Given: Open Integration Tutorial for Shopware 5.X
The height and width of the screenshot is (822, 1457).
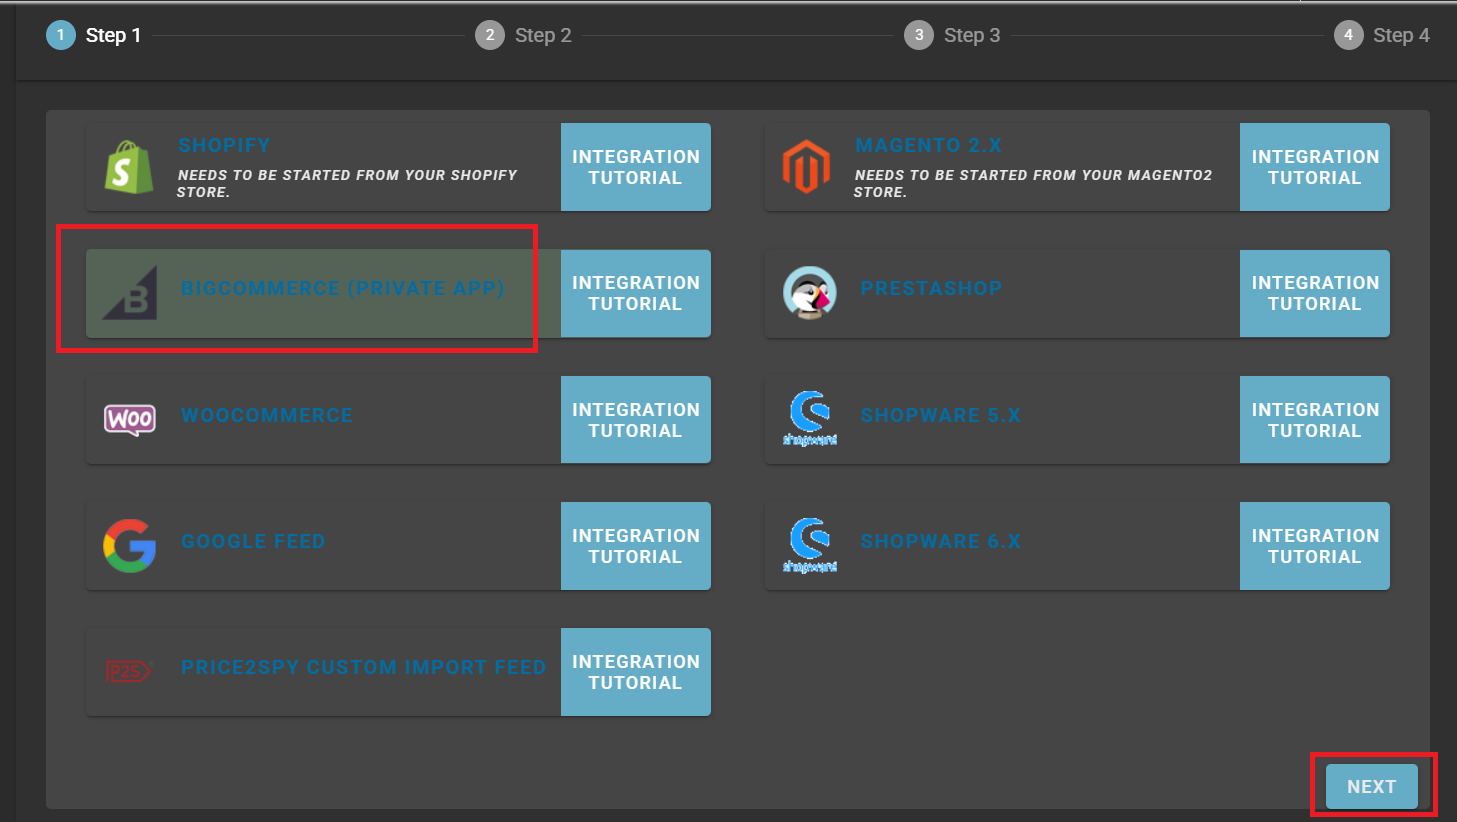Looking at the screenshot, I should coord(1315,420).
